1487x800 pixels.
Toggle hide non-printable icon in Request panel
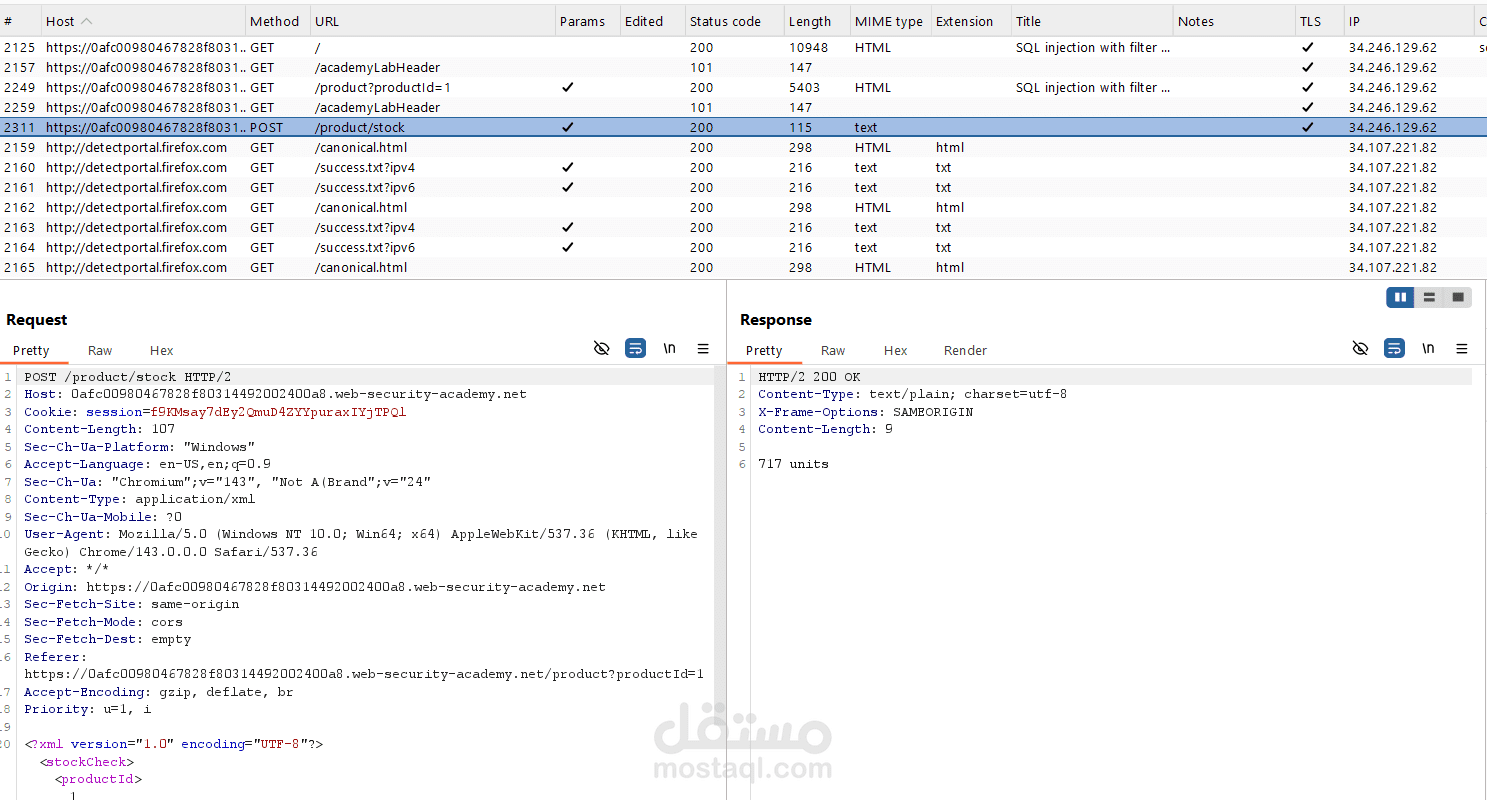tap(601, 348)
